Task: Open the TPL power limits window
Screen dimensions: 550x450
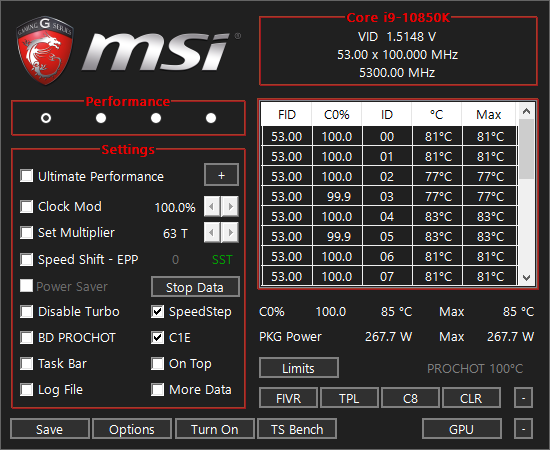Action: pyautogui.click(x=349, y=398)
